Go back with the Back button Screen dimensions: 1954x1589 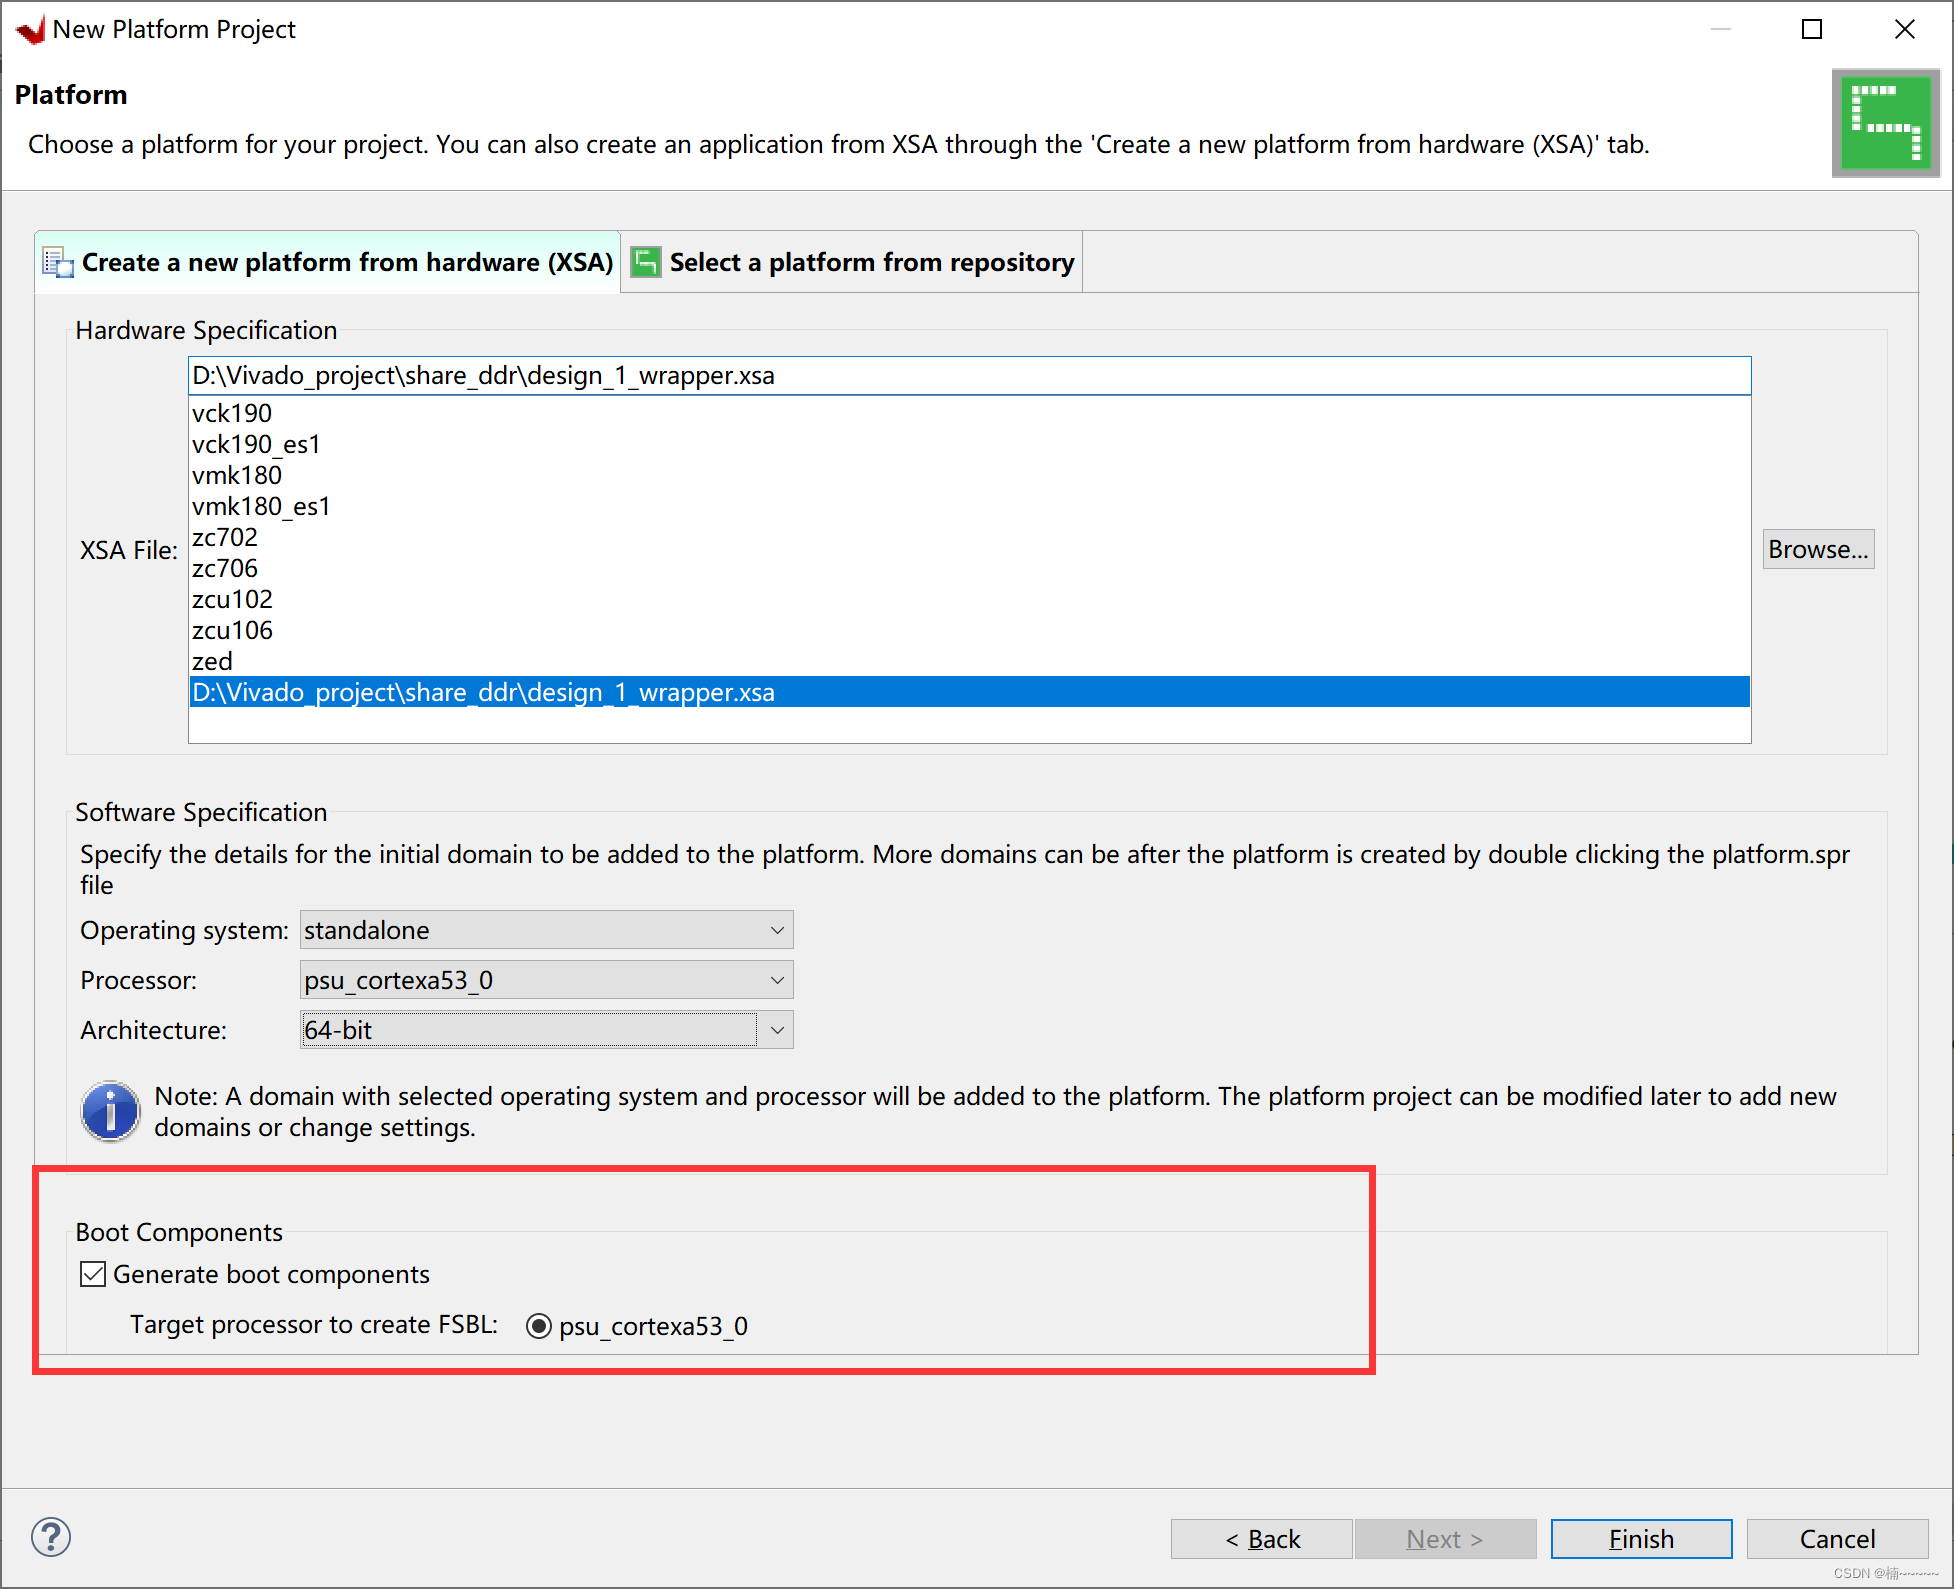tap(1261, 1539)
